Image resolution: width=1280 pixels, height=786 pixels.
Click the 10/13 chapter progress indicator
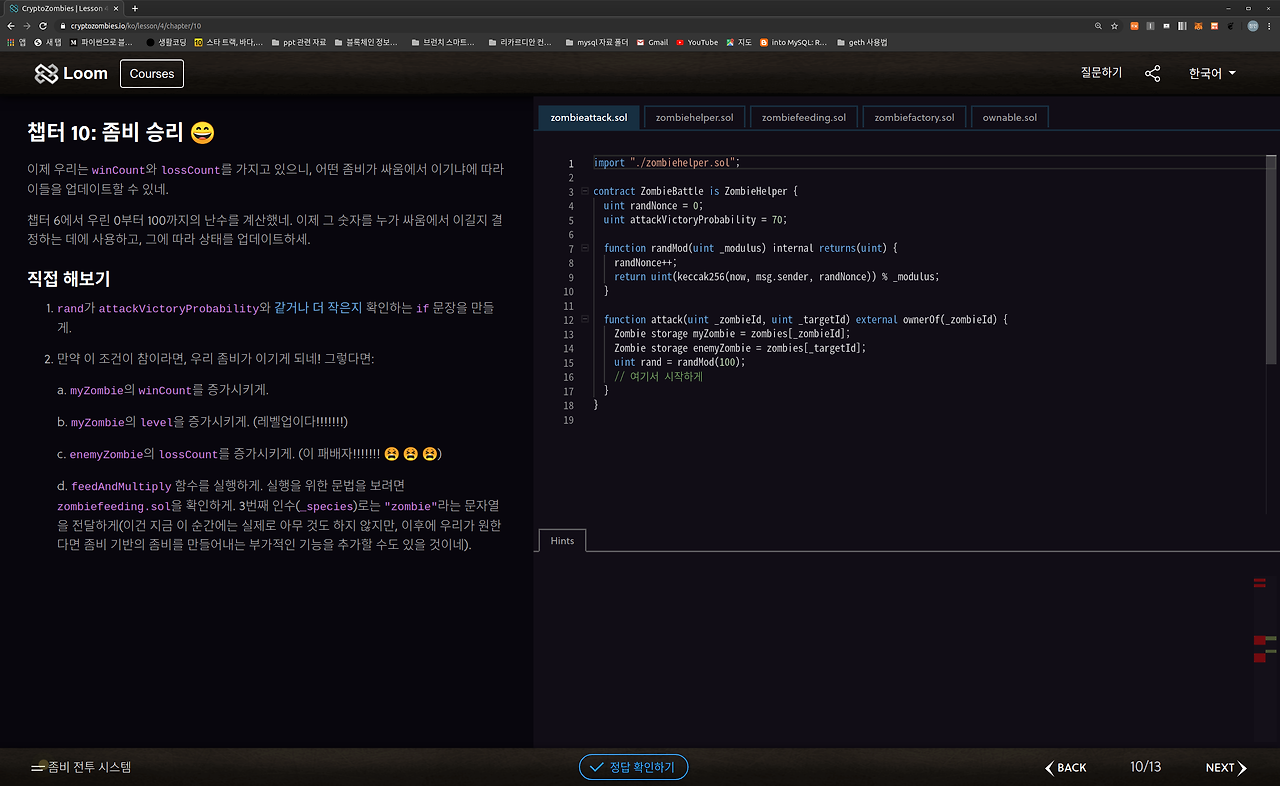(x=1146, y=767)
